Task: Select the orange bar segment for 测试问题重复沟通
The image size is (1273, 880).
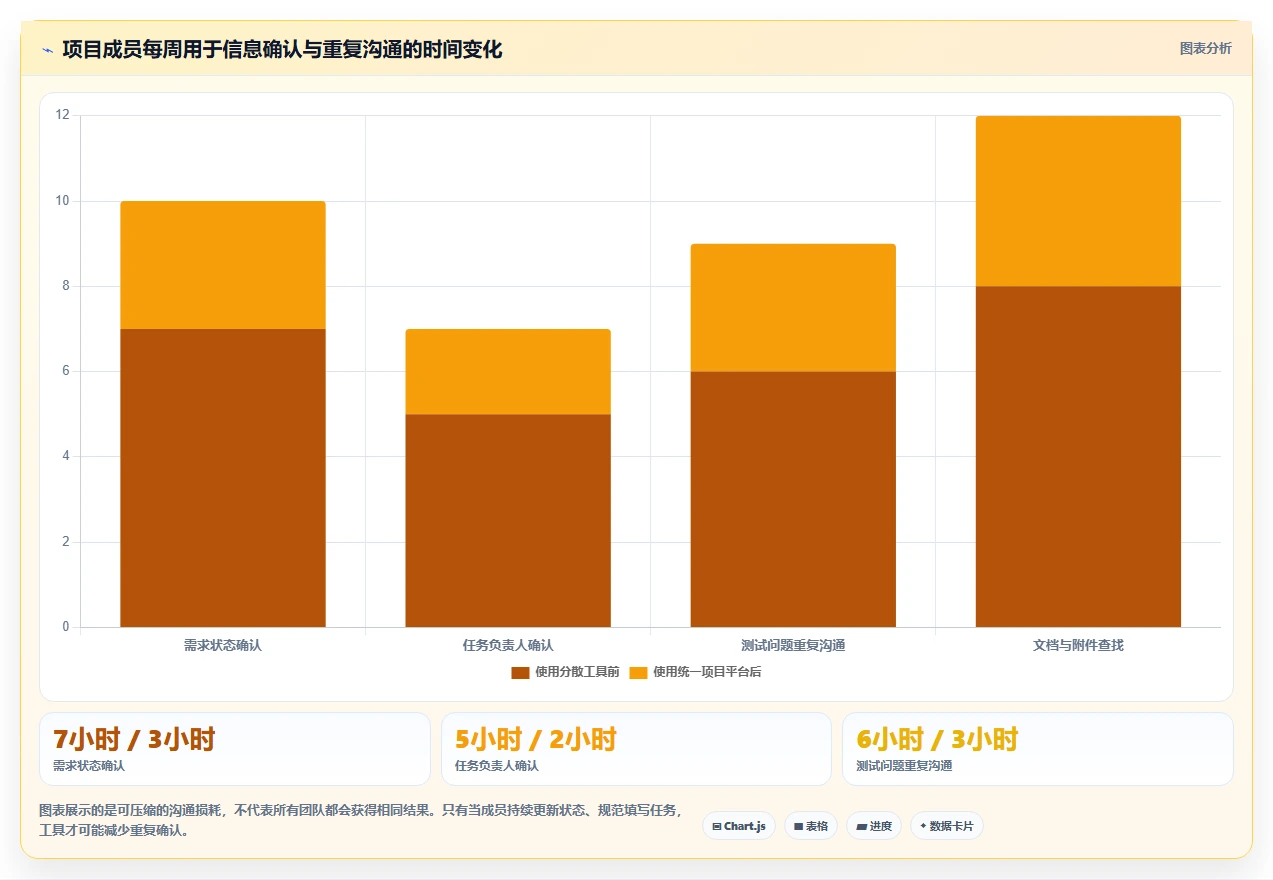Action: 793,308
